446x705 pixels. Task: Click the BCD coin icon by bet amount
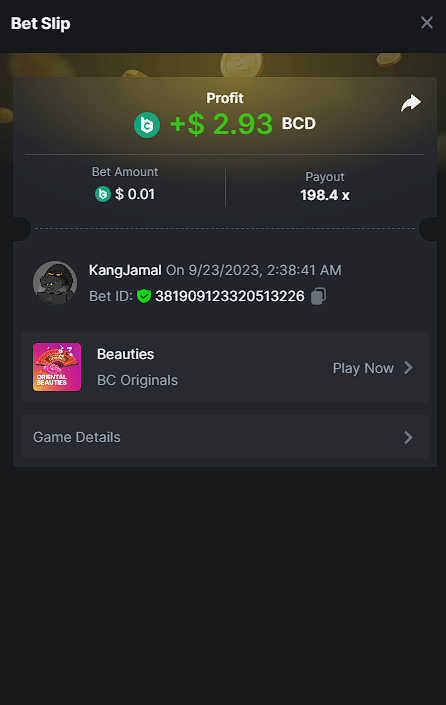103,194
